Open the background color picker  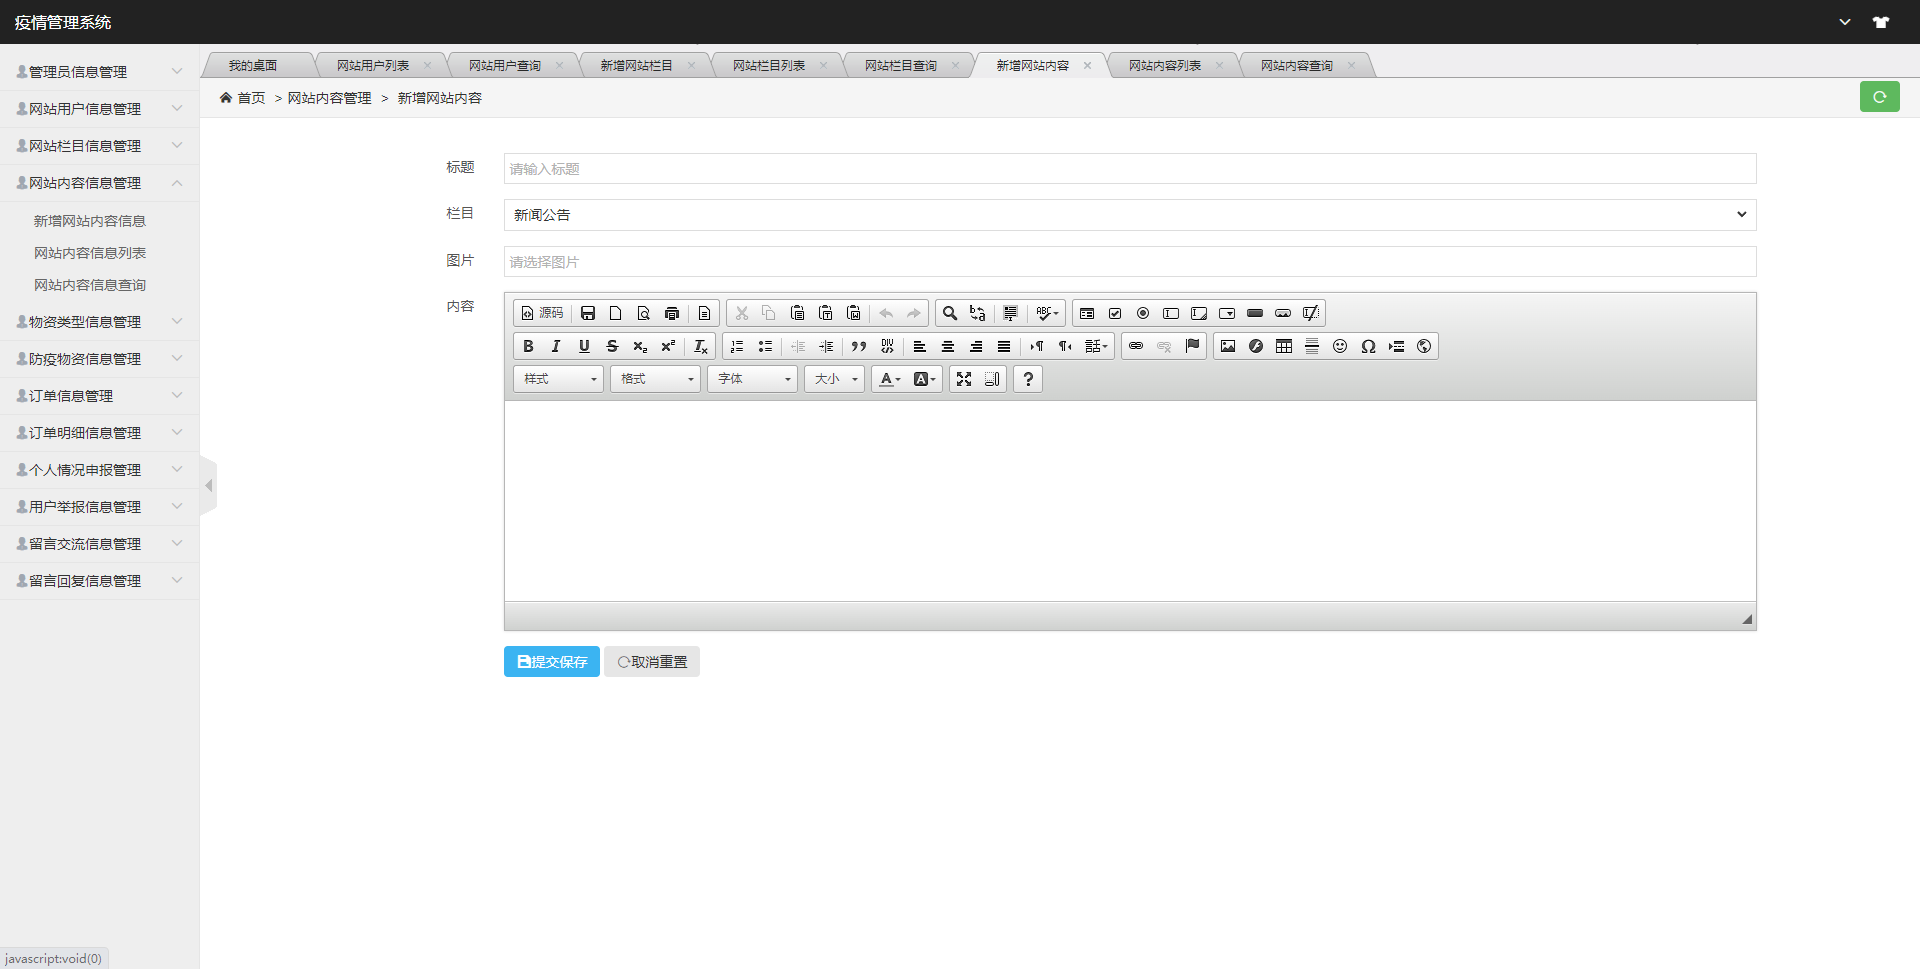pos(924,379)
